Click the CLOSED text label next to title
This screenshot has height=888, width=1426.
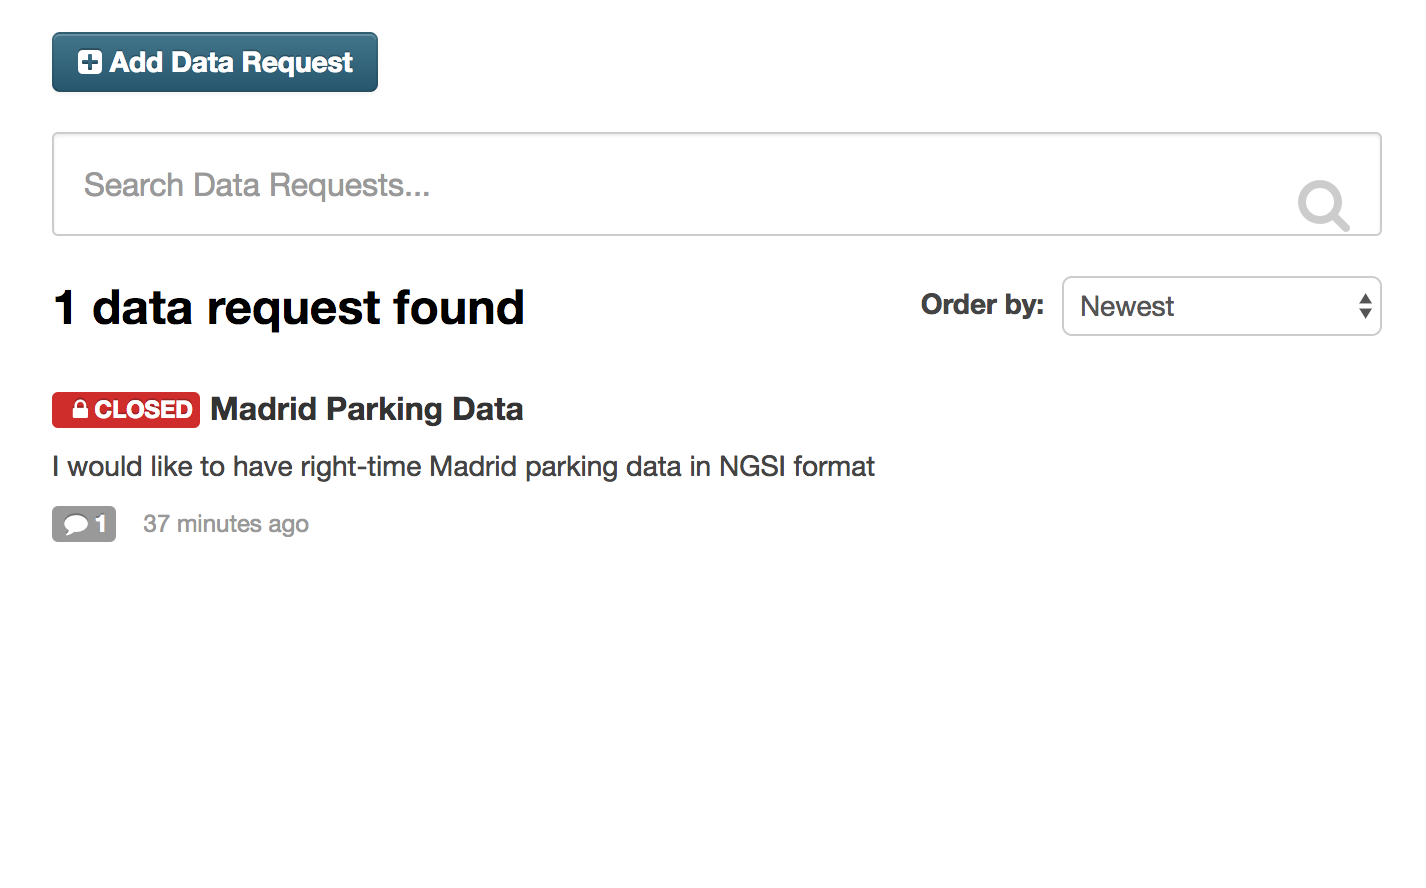[143, 410]
